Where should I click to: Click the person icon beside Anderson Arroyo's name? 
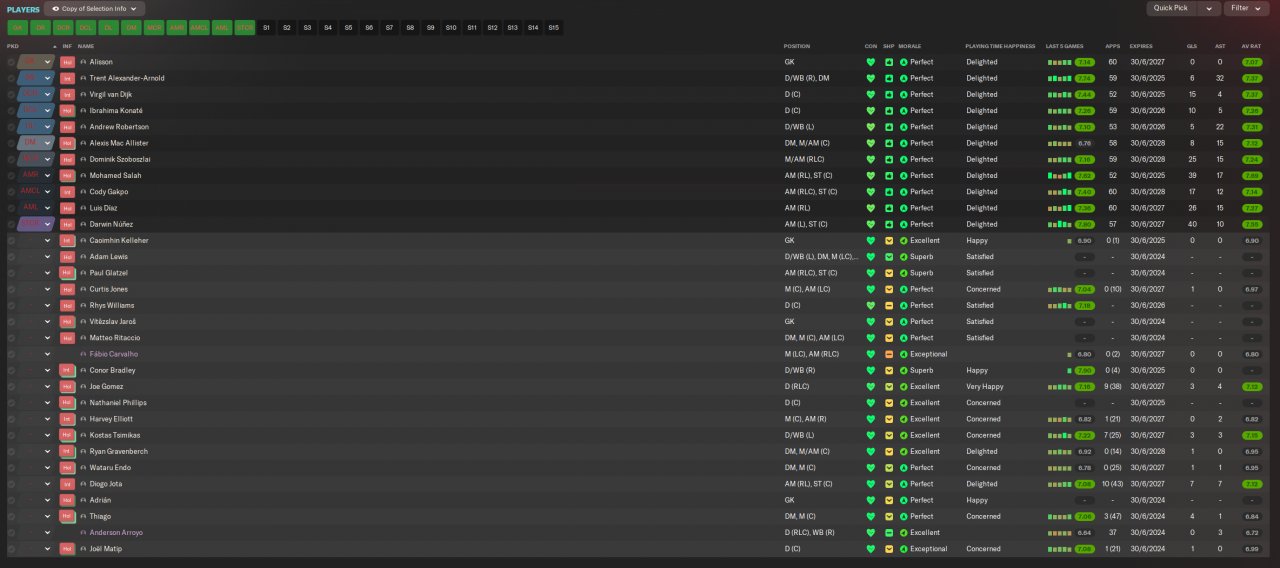(83, 532)
